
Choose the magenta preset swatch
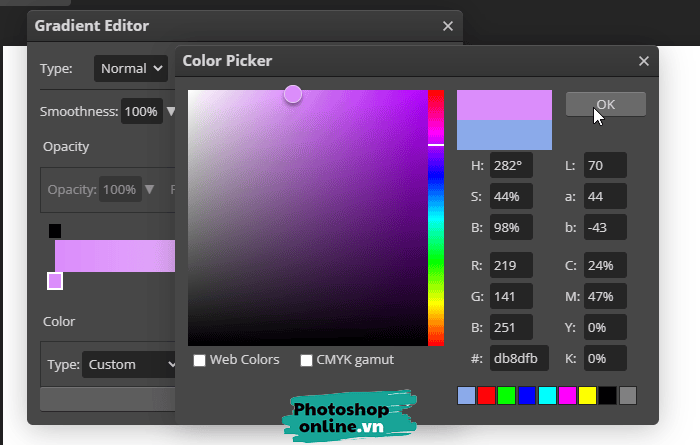(x=567, y=396)
